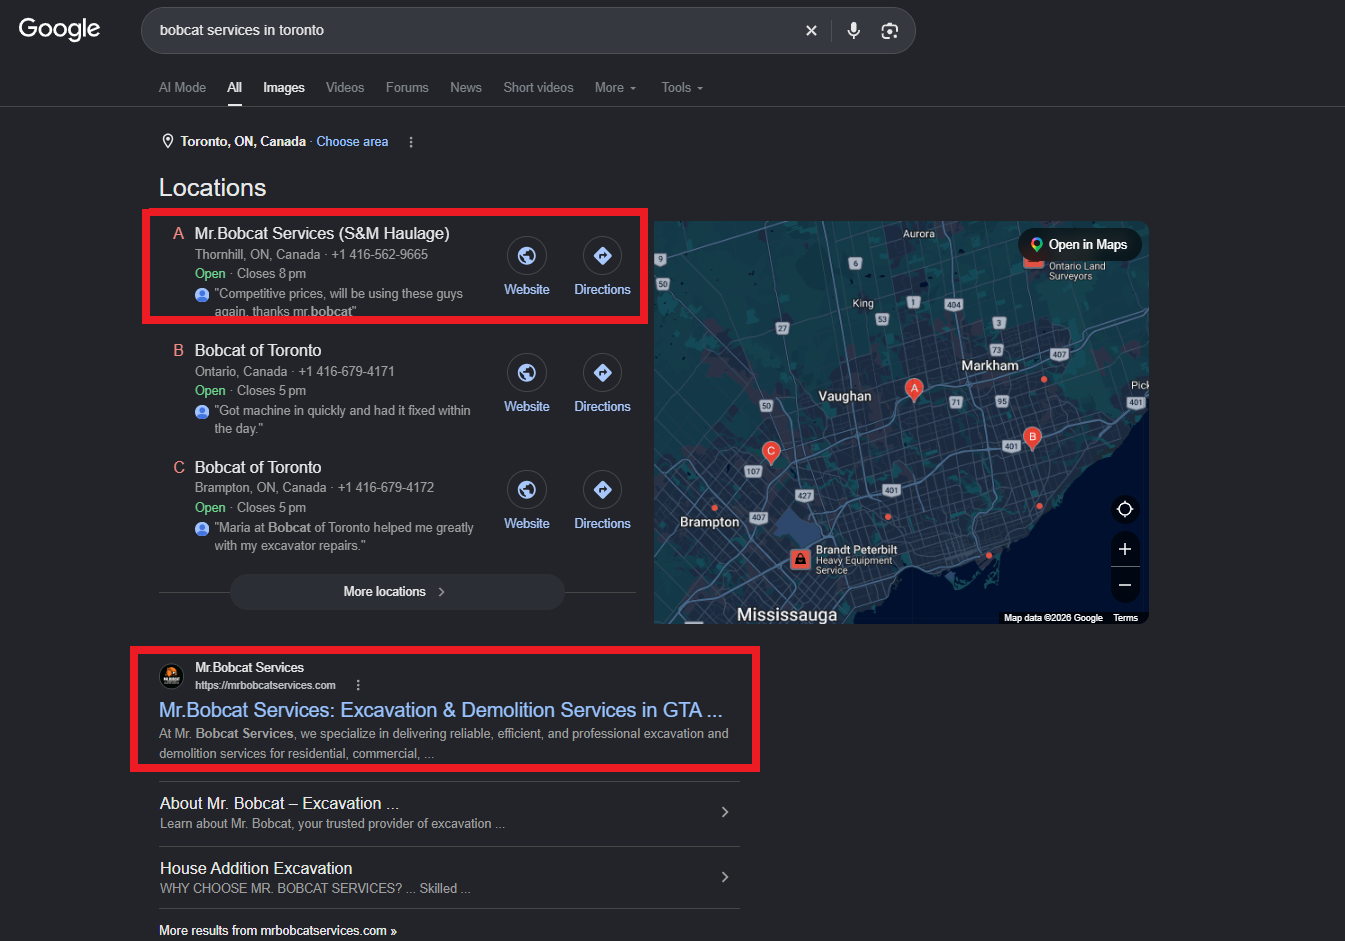Click the Mr.Bobcat Services site favicon

[172, 676]
